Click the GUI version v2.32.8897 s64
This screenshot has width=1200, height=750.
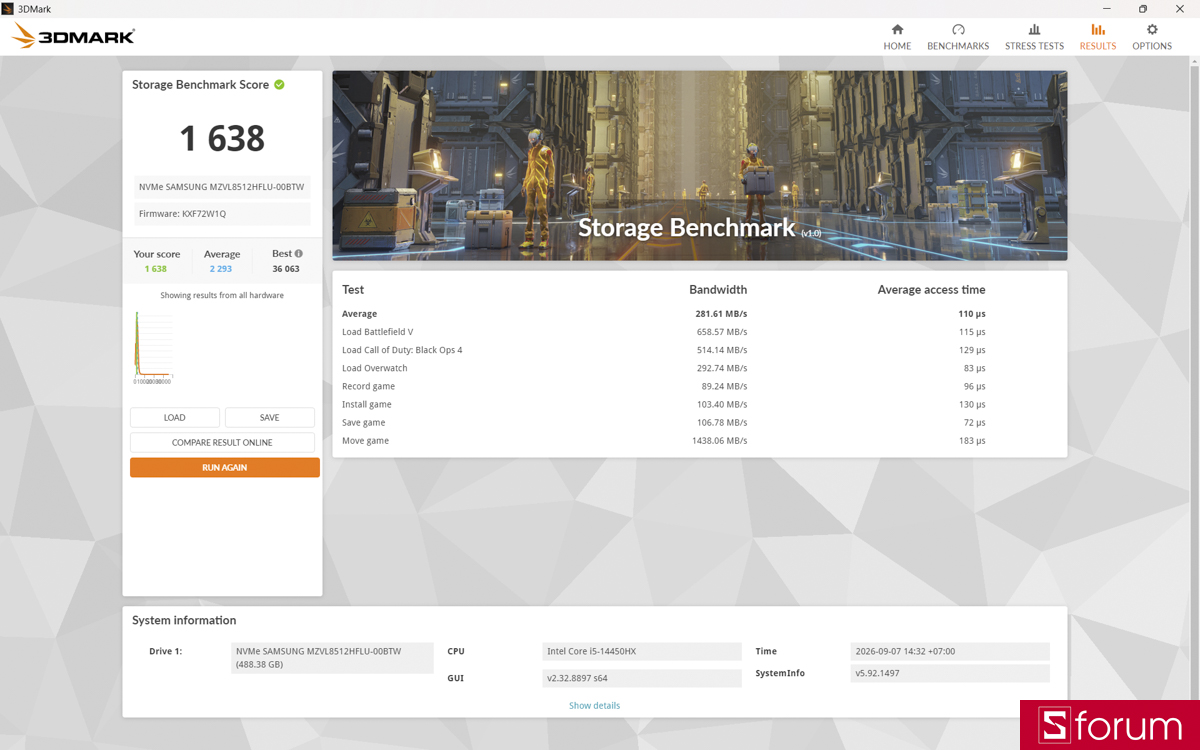642,678
